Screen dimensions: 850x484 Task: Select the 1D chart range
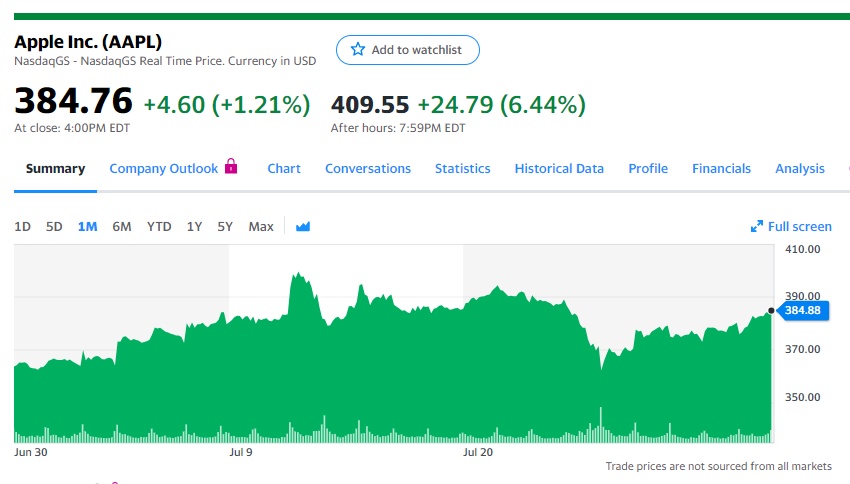click(22, 227)
